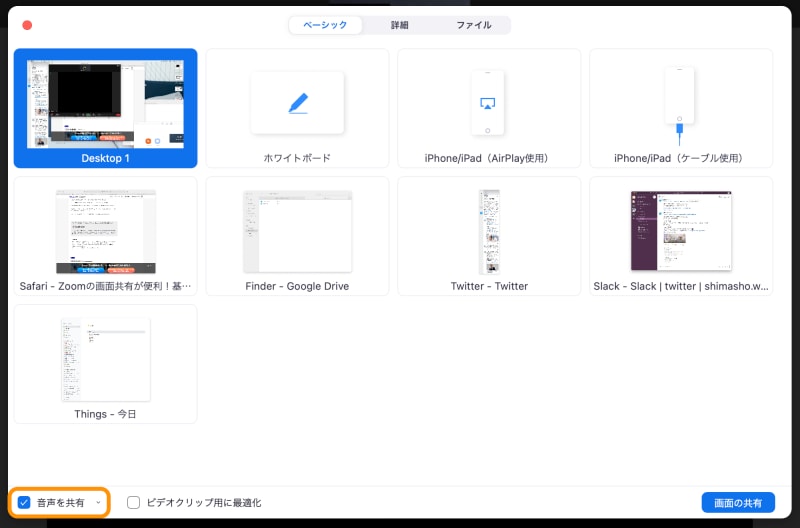Click the Twitter - Twitter label
The width and height of the screenshot is (800, 528).
489,286
